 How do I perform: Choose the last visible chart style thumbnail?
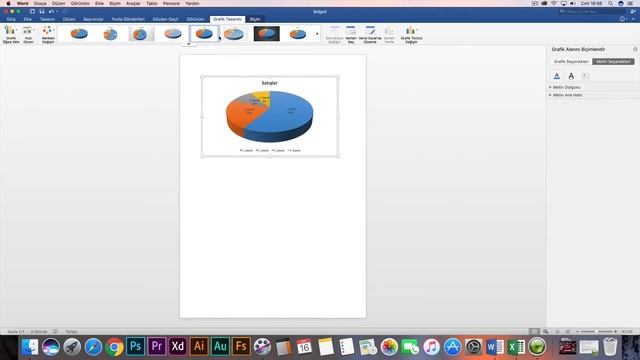coord(298,33)
